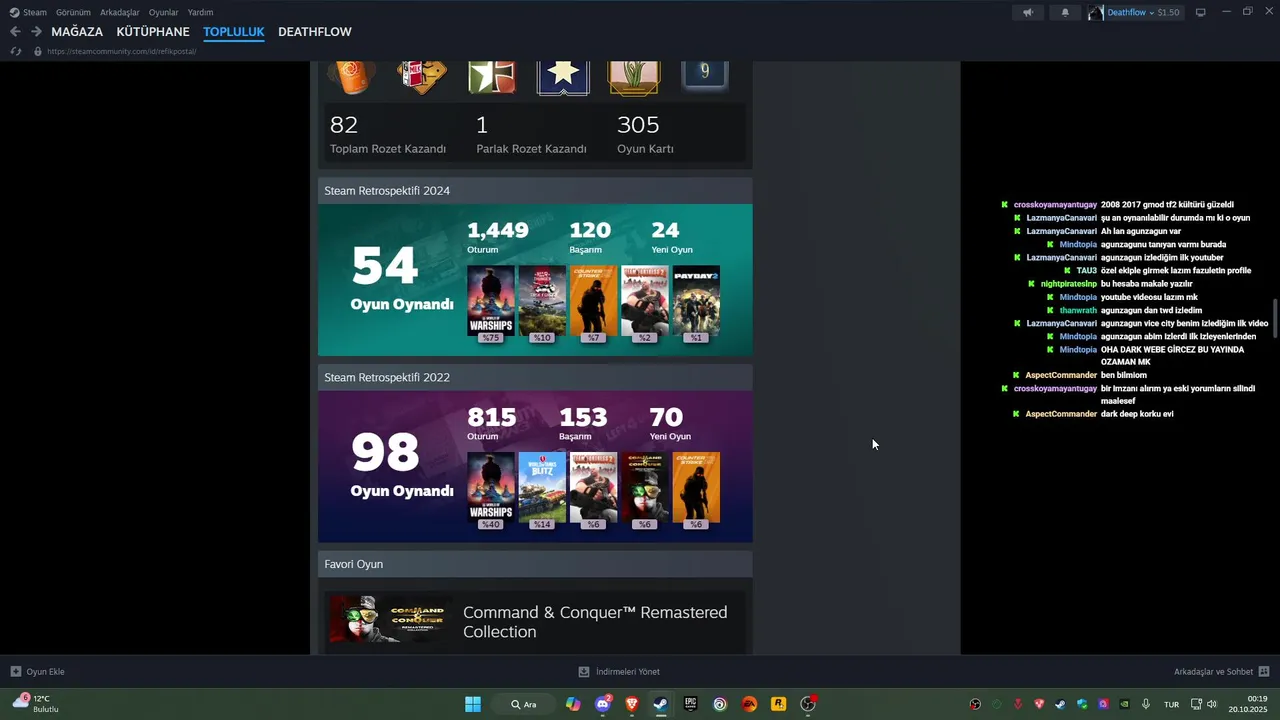Open the Oyunlar menu
Image resolution: width=1280 pixels, height=720 pixels.
(164, 12)
